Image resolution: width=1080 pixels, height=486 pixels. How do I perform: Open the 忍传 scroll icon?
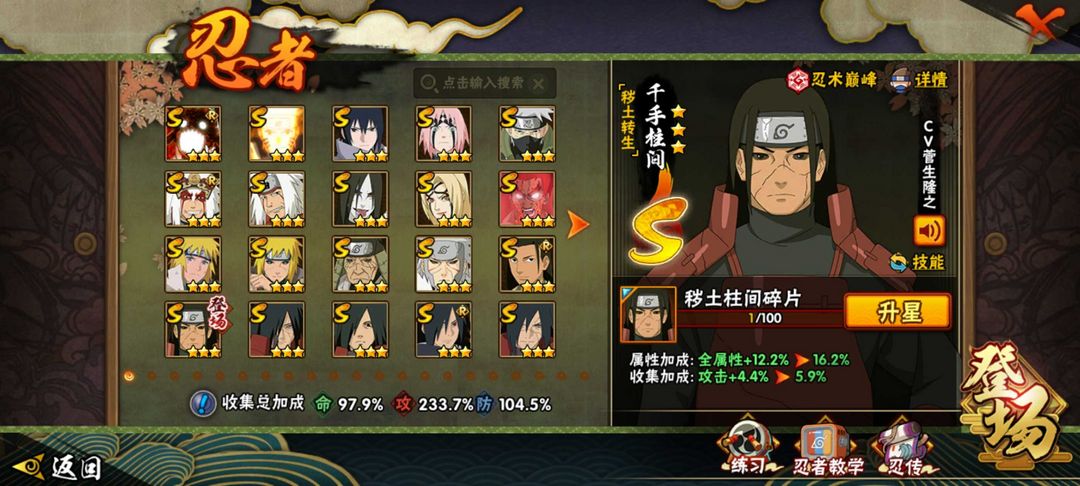(905, 449)
